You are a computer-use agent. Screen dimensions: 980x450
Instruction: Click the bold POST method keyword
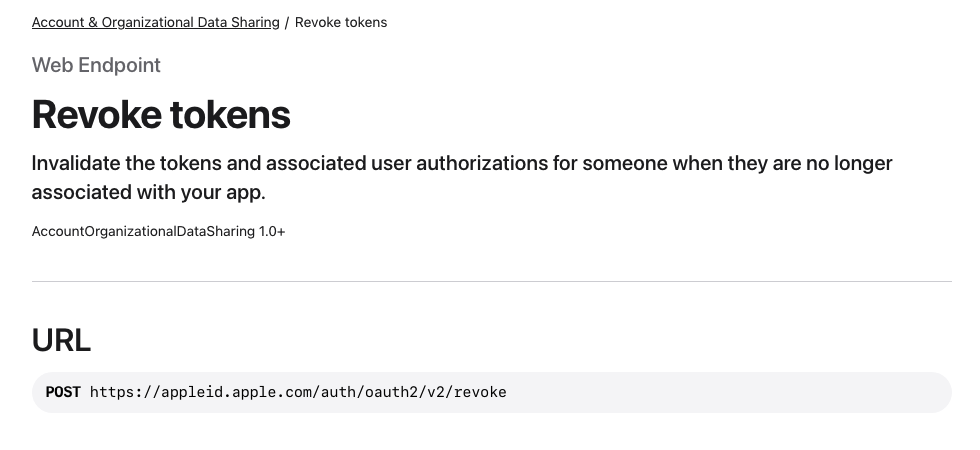click(63, 392)
